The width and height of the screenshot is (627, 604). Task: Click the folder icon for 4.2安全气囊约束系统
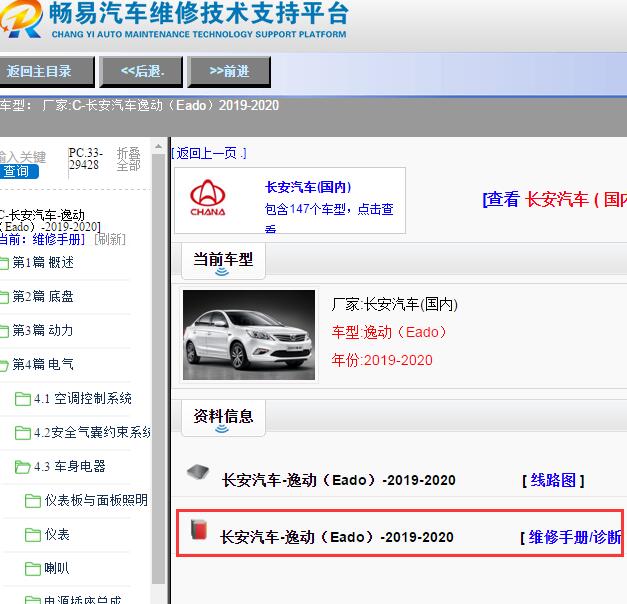pos(22,433)
